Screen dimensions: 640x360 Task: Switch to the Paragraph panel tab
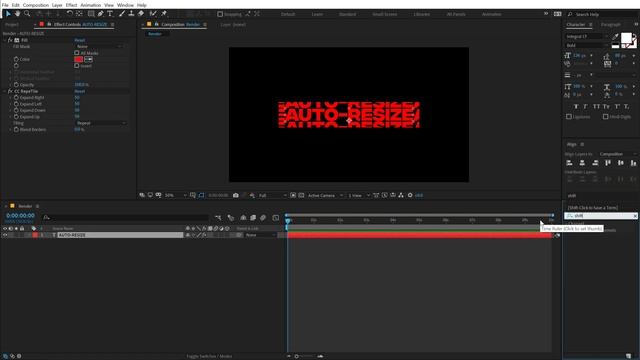point(611,25)
